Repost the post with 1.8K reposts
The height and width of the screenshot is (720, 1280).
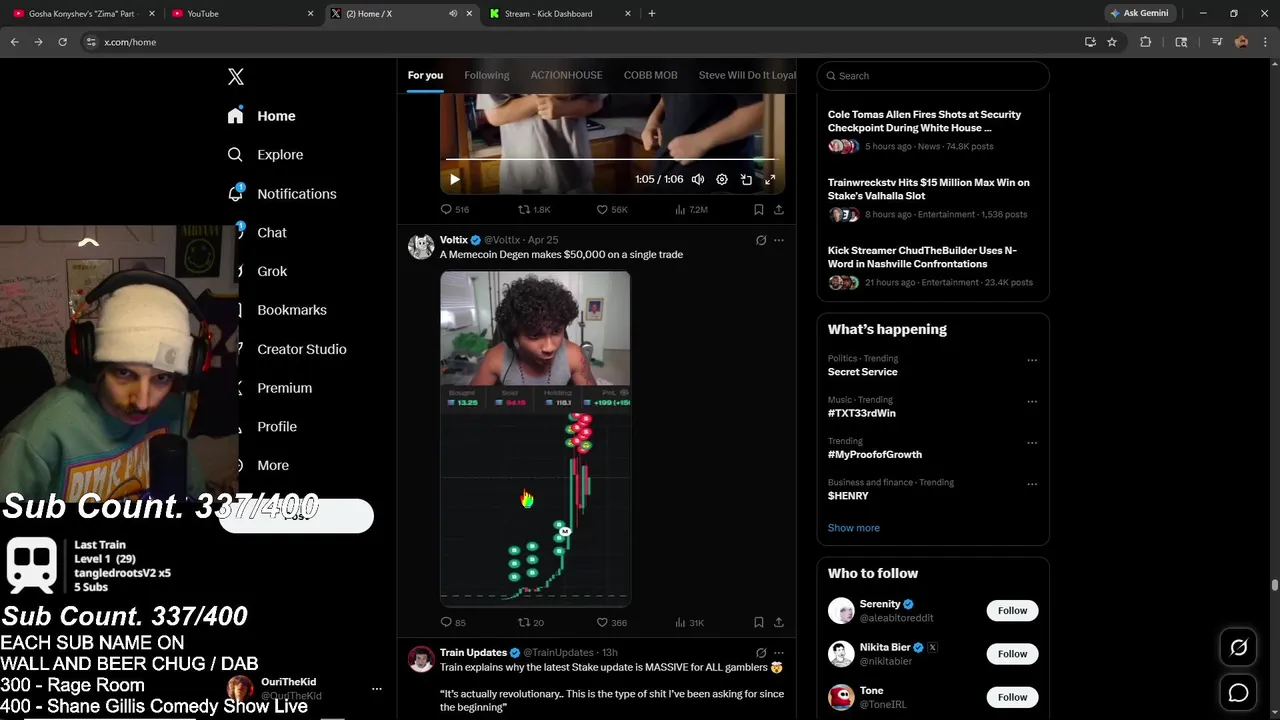(534, 210)
